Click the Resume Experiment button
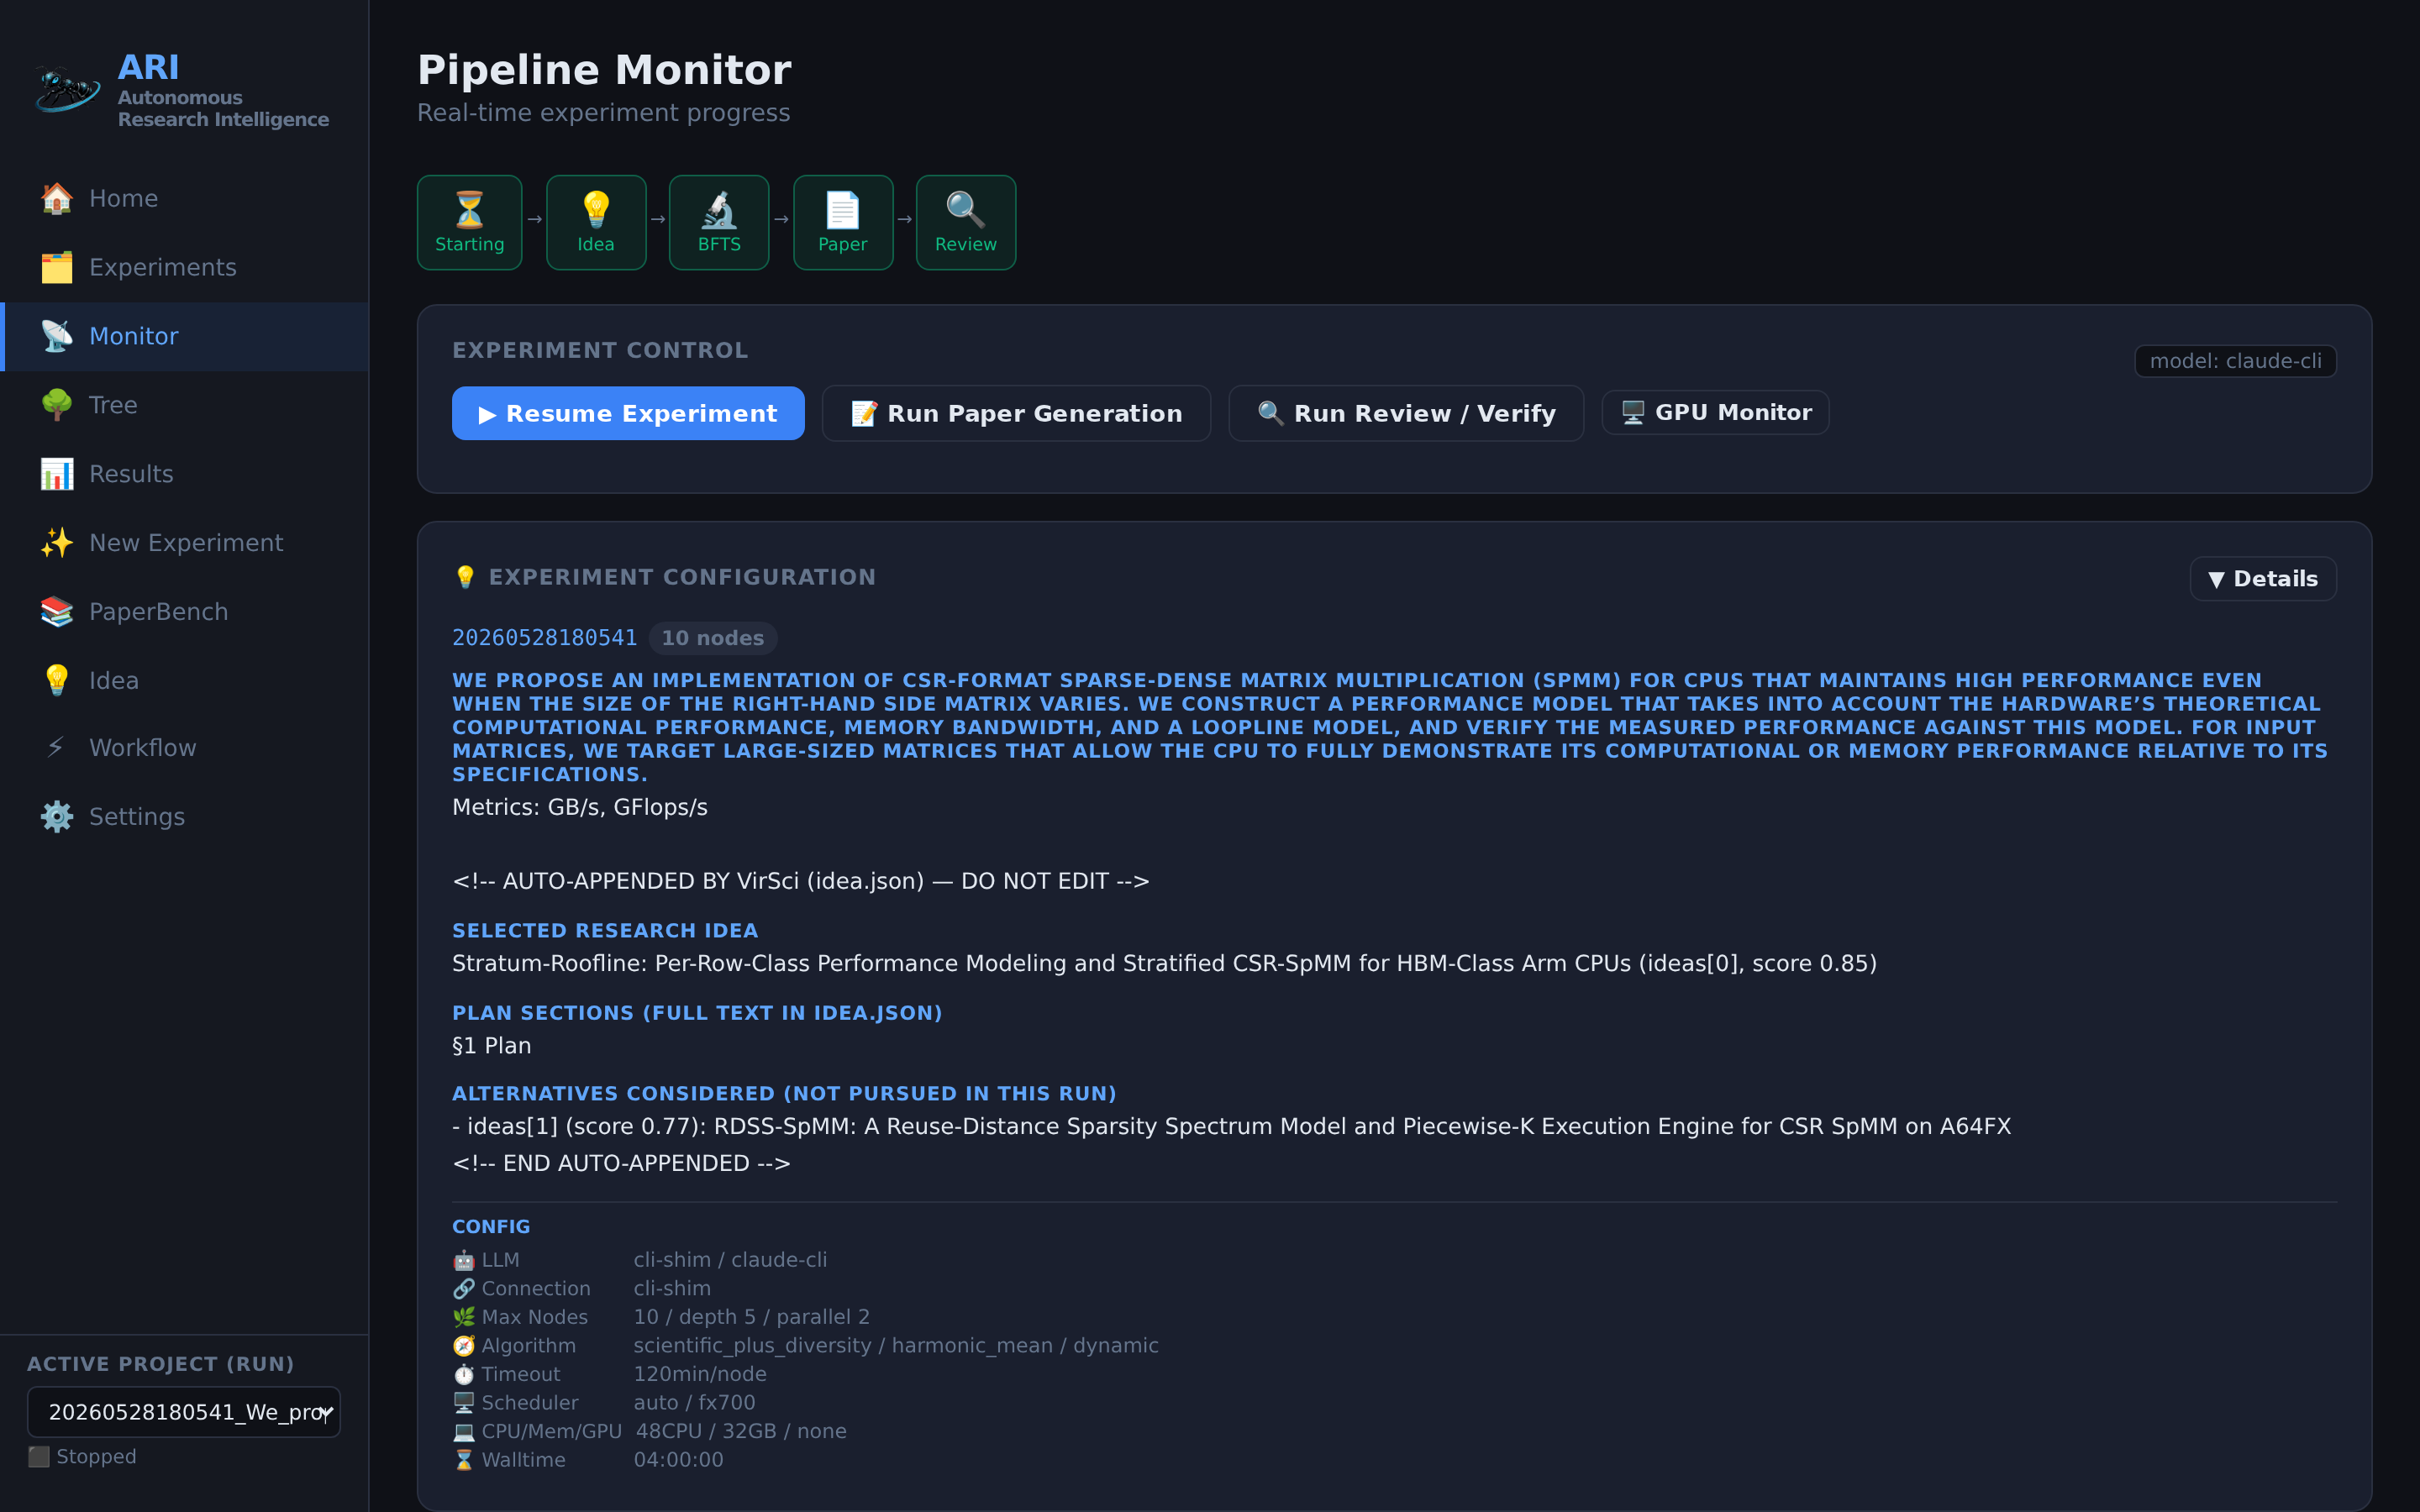This screenshot has width=2420, height=1512. point(628,413)
